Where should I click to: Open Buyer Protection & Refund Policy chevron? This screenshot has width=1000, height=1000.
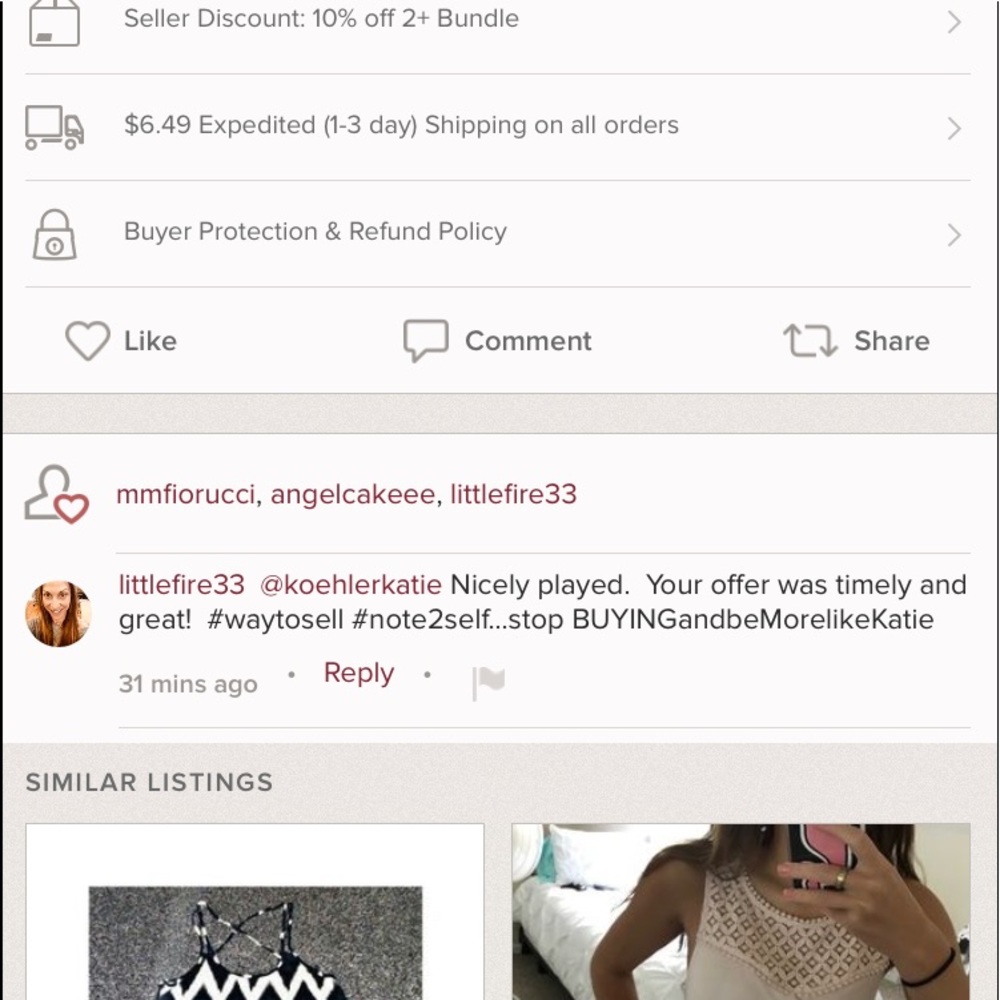(x=953, y=235)
